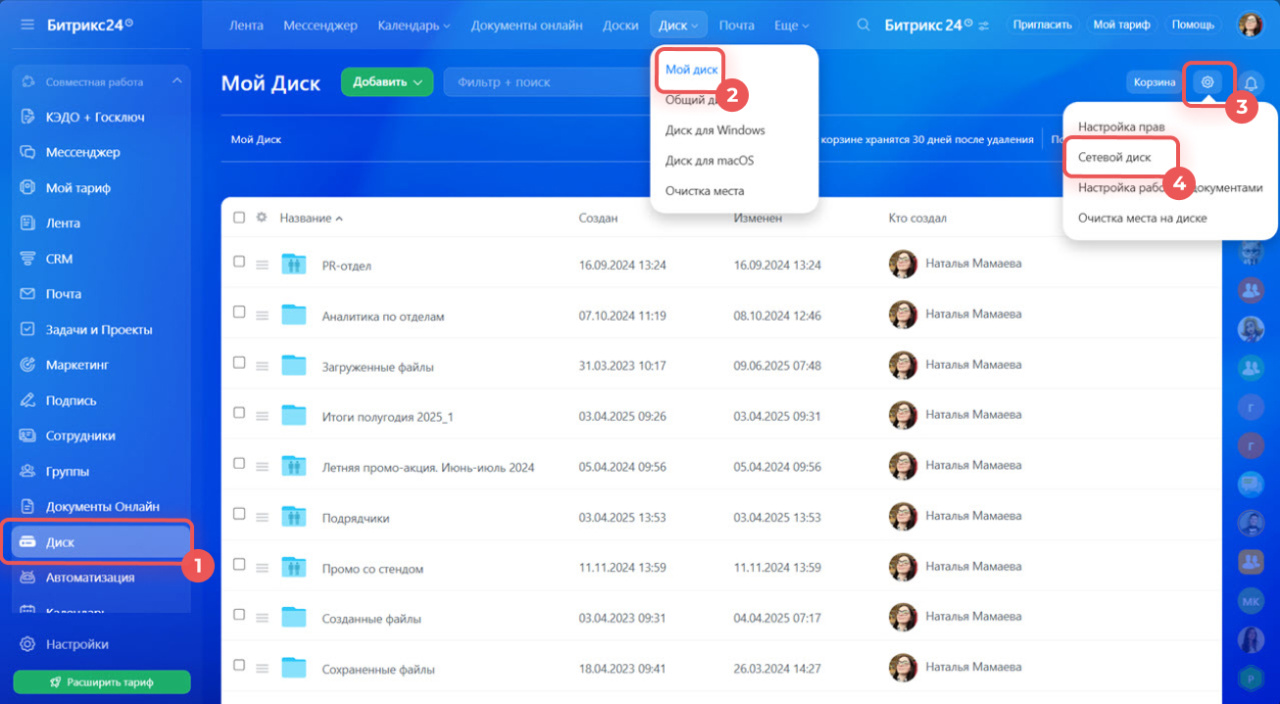Click the table settings gear beside Название

tap(262, 217)
